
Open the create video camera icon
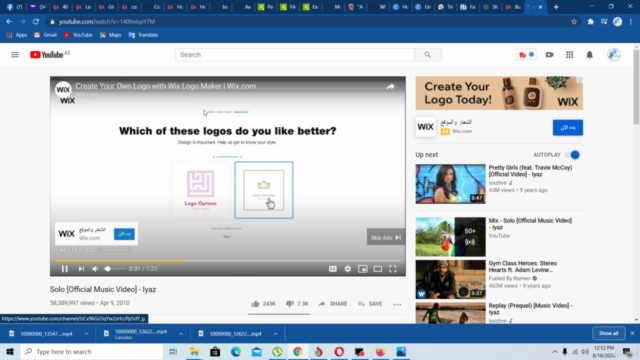coord(549,55)
